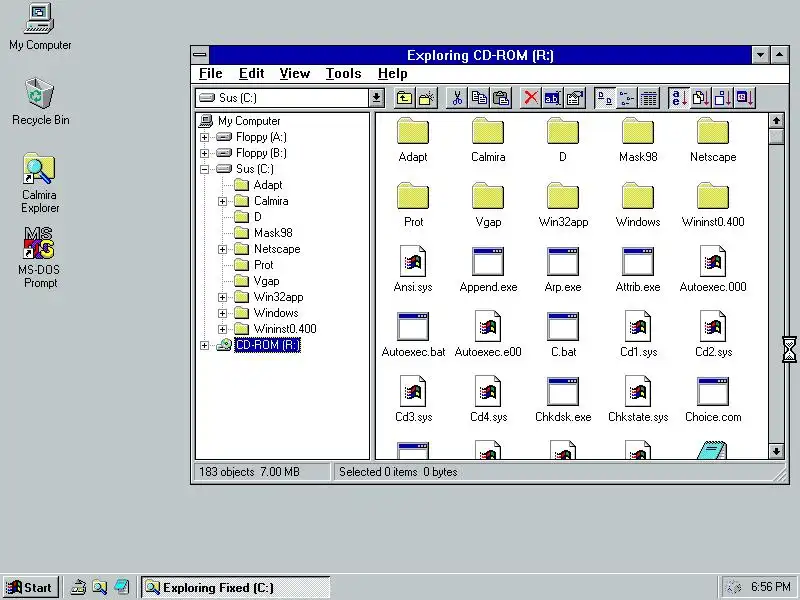Select Attrib.exe in the file list
This screenshot has height=600, width=800.
[x=638, y=269]
